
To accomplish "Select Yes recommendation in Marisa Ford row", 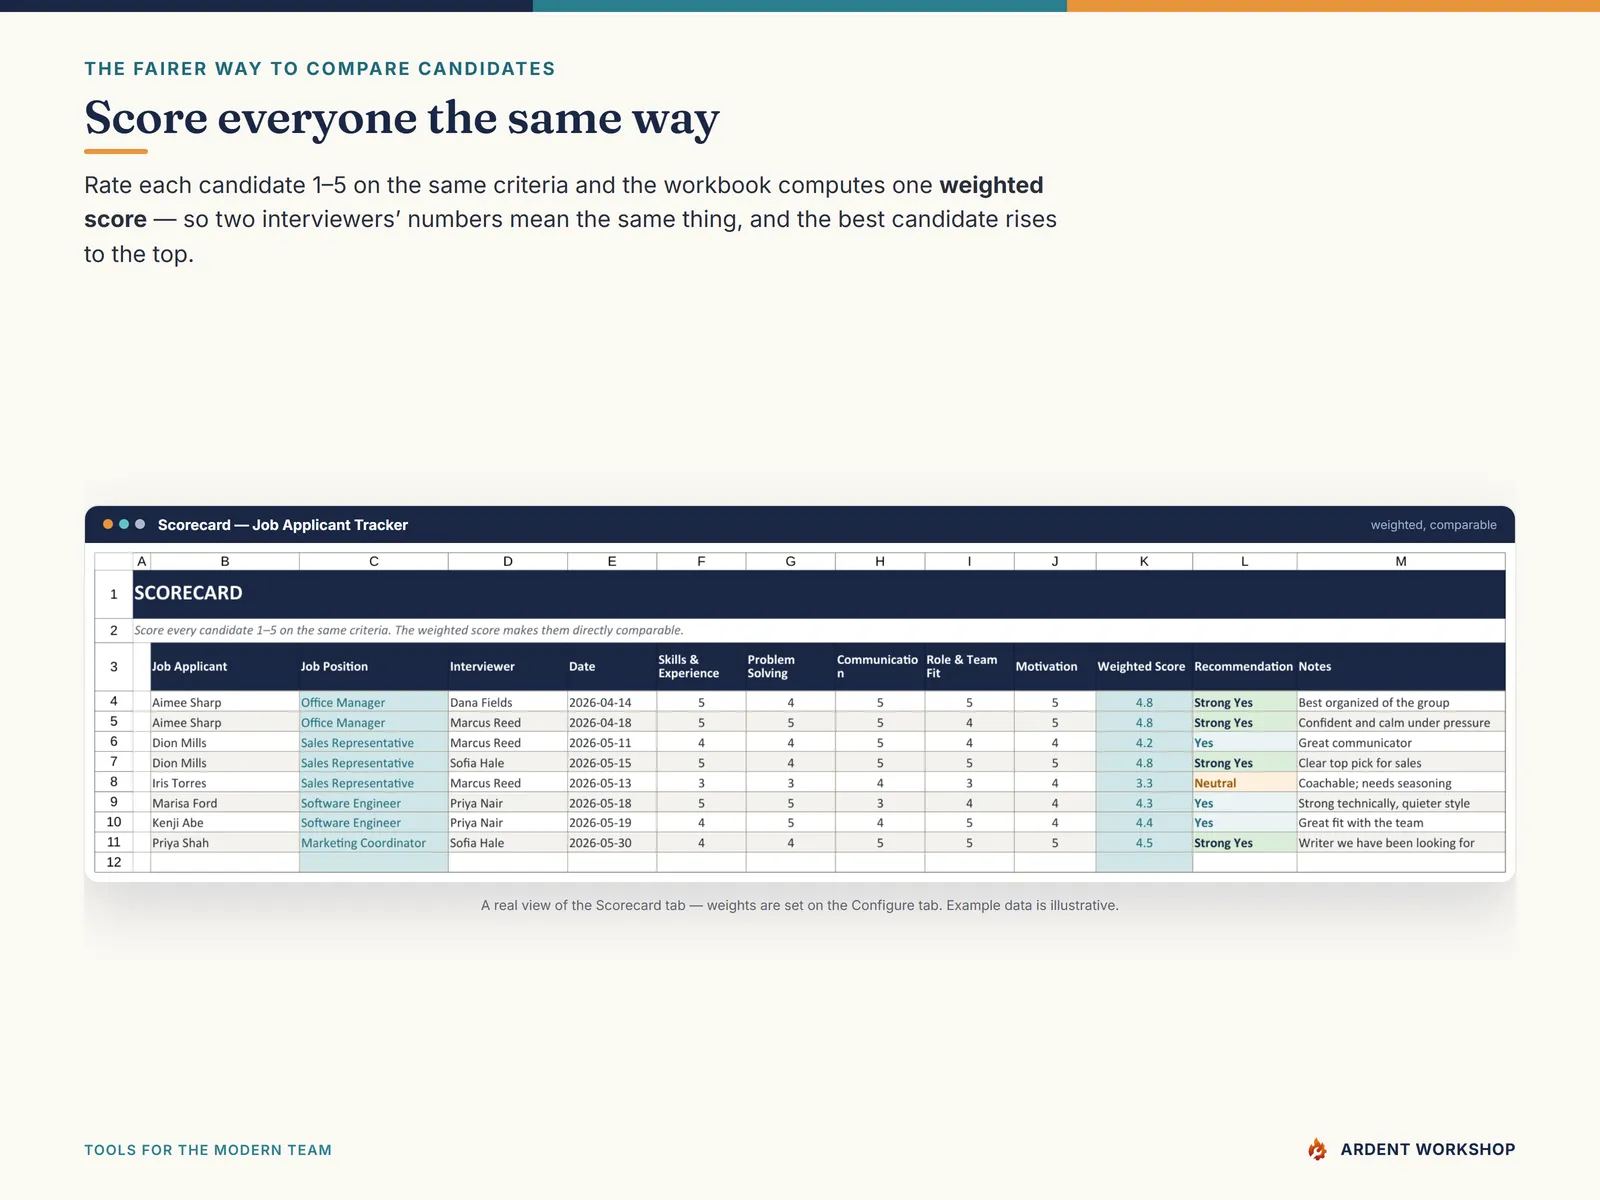I will (1245, 802).
